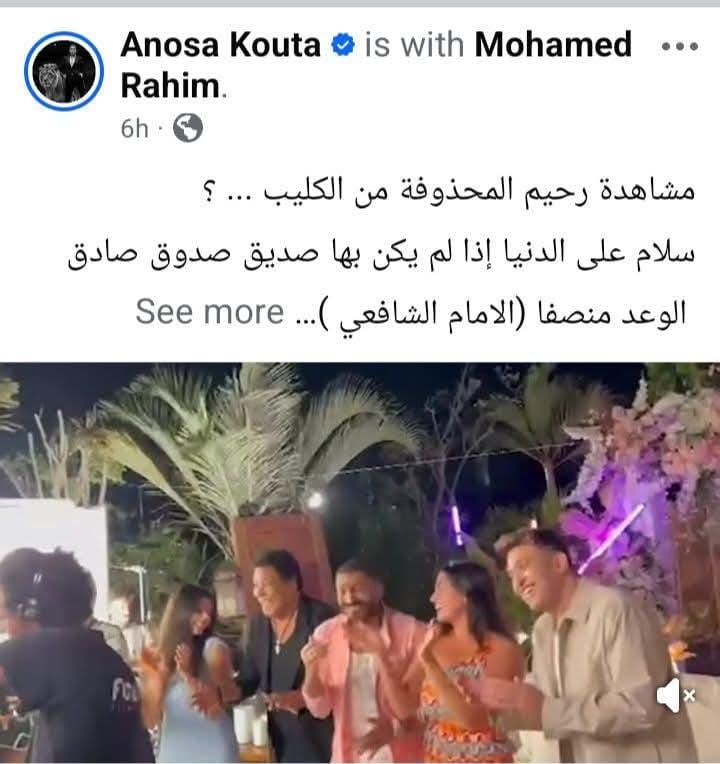
Task: Open Anosa Kouta's round profile picture
Action: pyautogui.click(x=64, y=71)
